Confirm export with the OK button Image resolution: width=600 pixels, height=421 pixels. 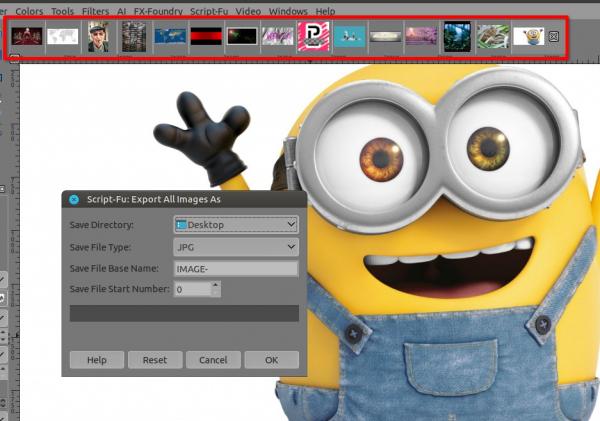[x=272, y=360]
